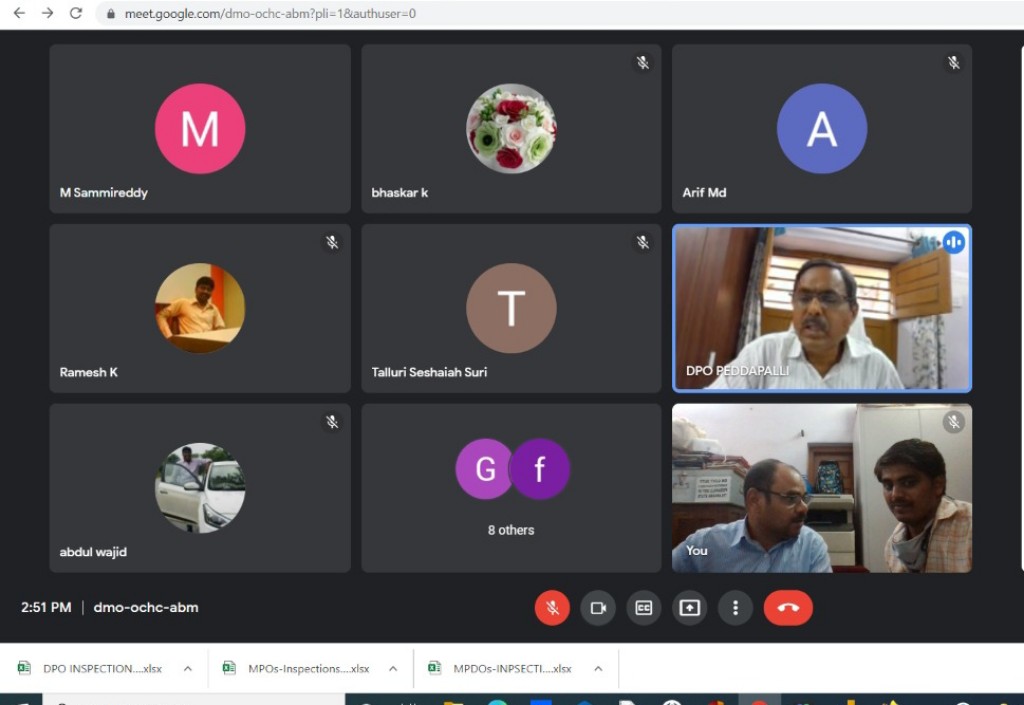Screen dimensions: 1024x705
Task: Unmute the microphone button
Action: [552, 608]
